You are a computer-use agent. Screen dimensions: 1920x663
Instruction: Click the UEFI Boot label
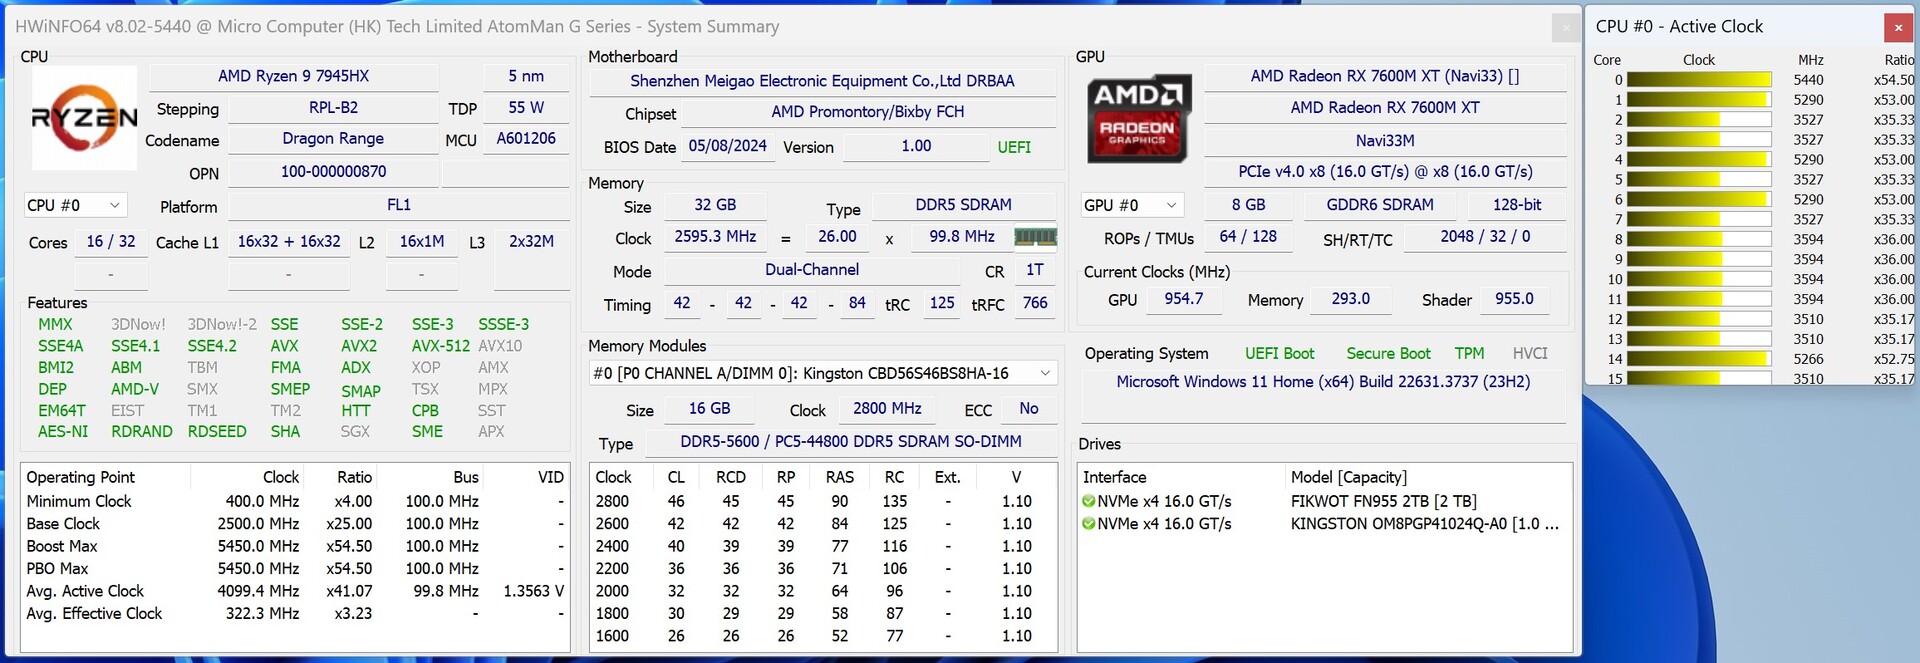[x=1279, y=354]
